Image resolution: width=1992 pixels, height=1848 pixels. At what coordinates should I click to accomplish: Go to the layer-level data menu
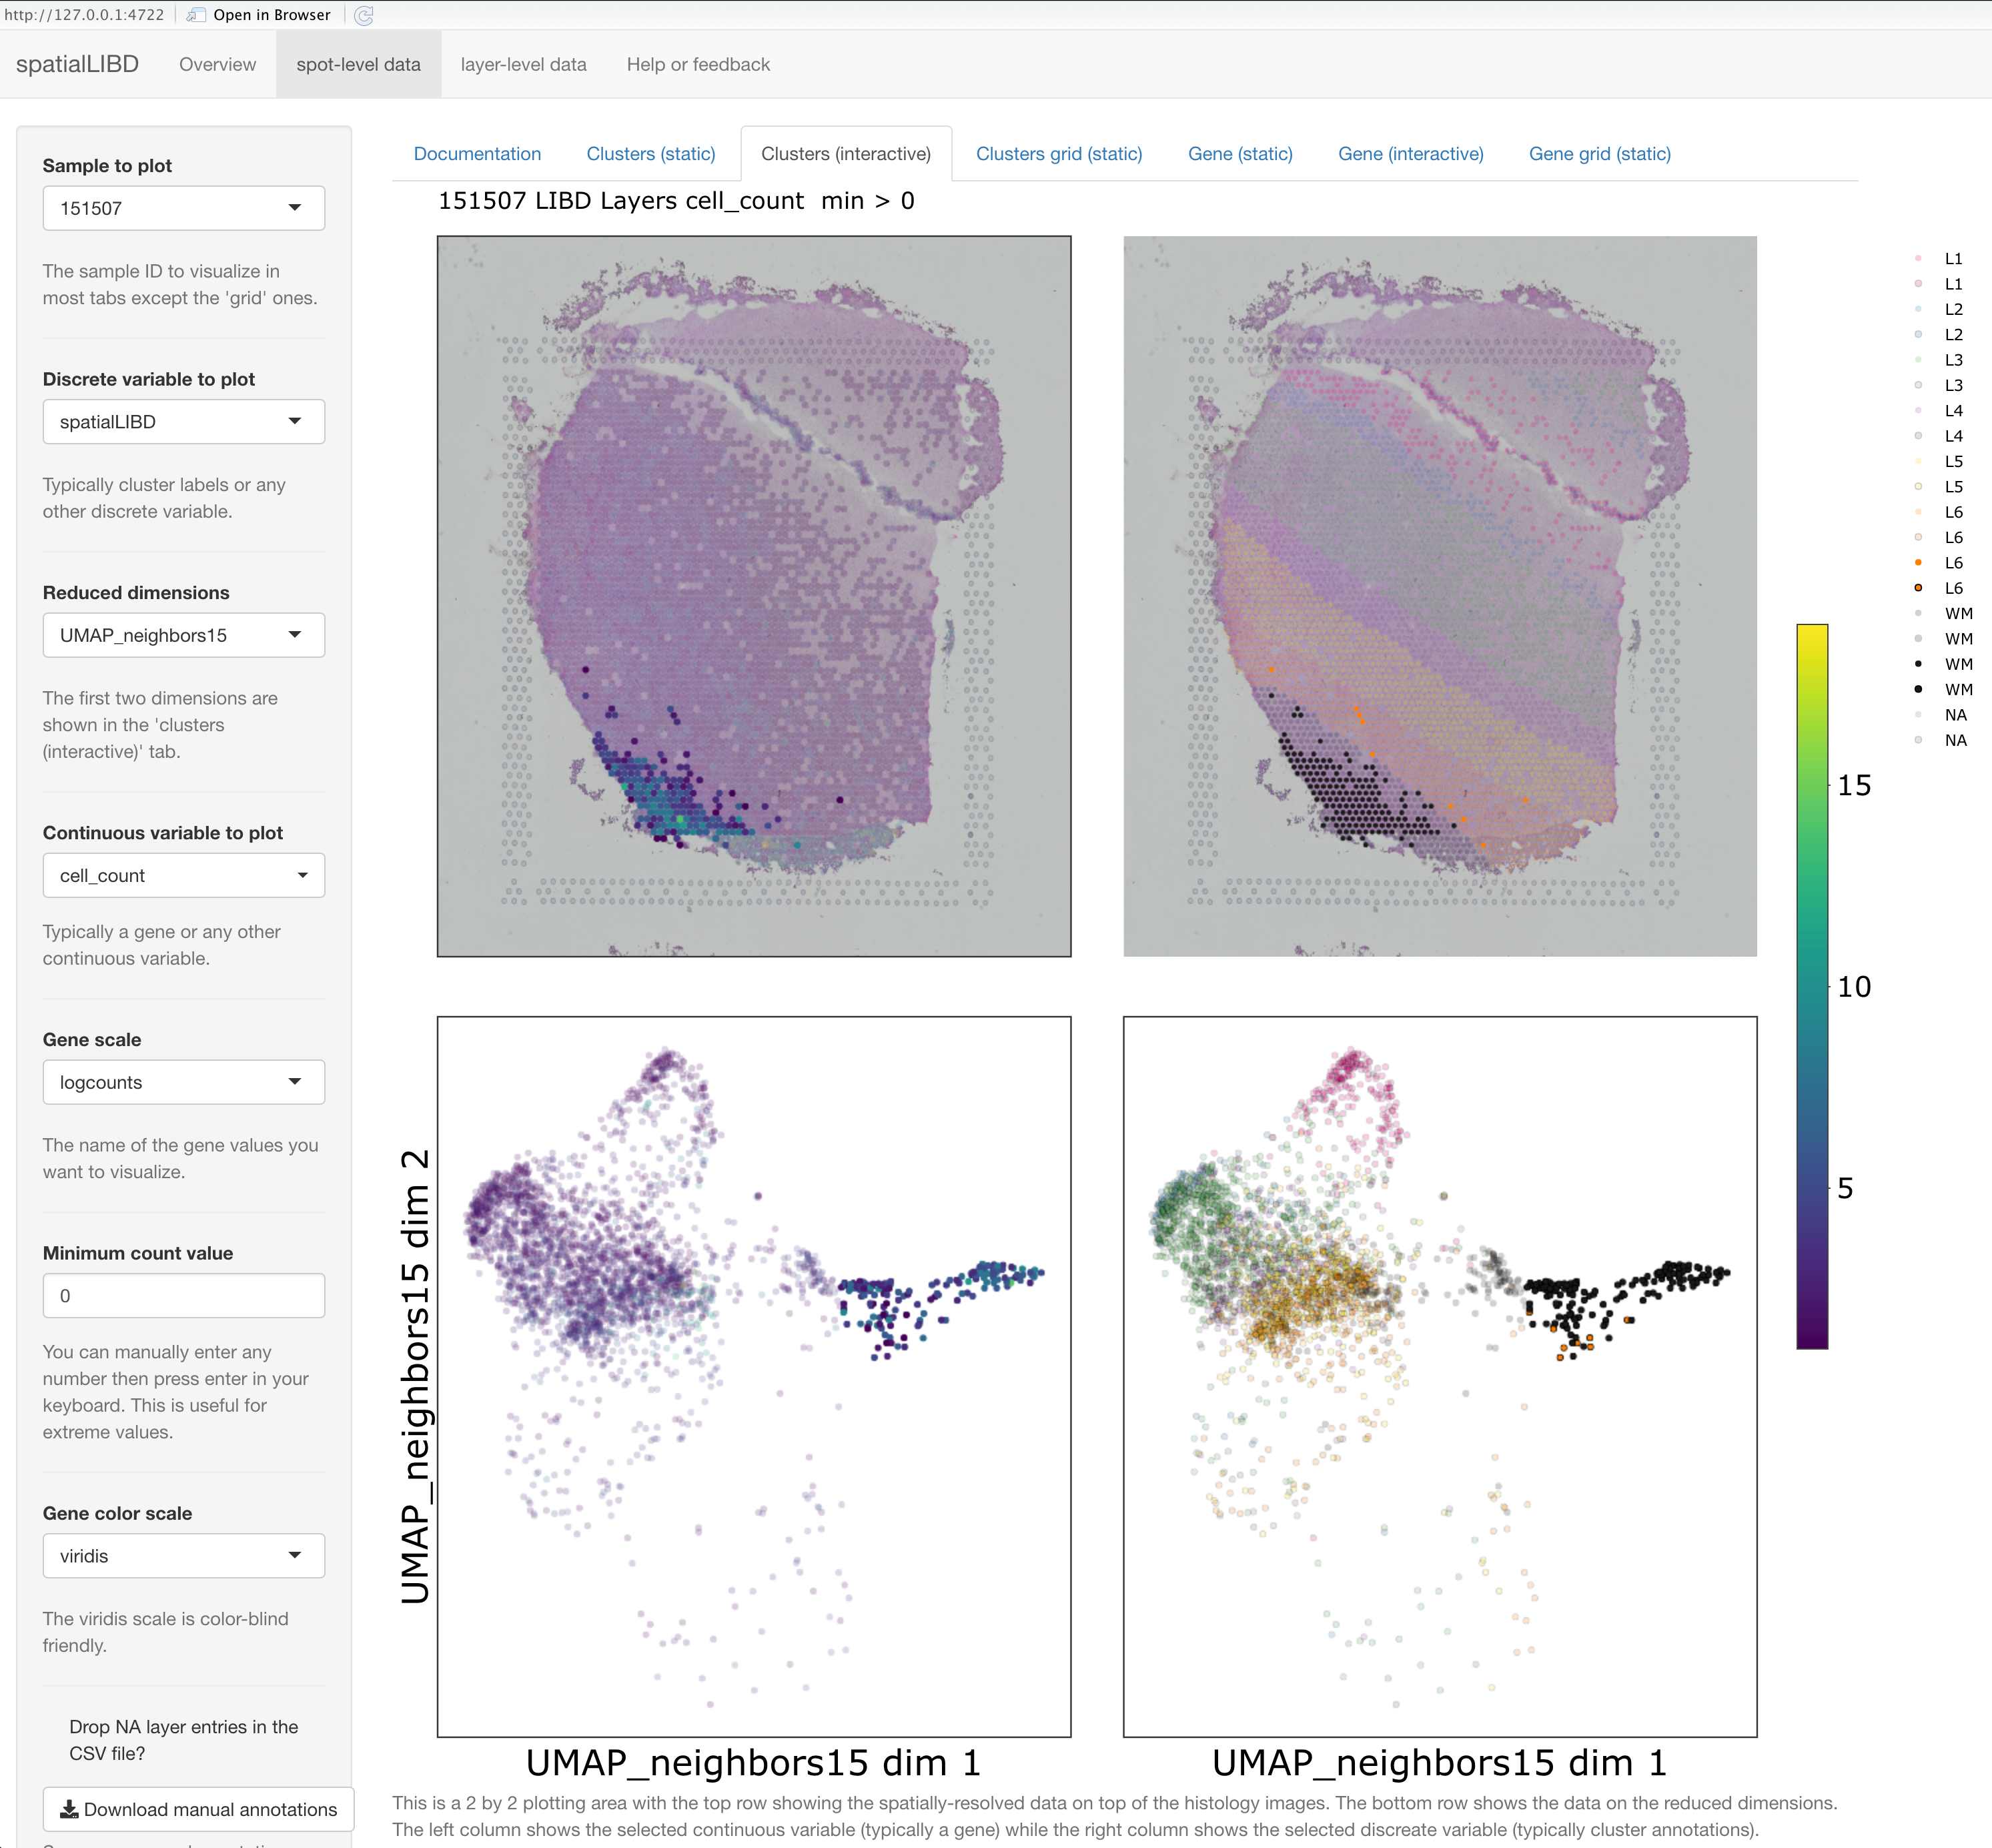point(523,65)
